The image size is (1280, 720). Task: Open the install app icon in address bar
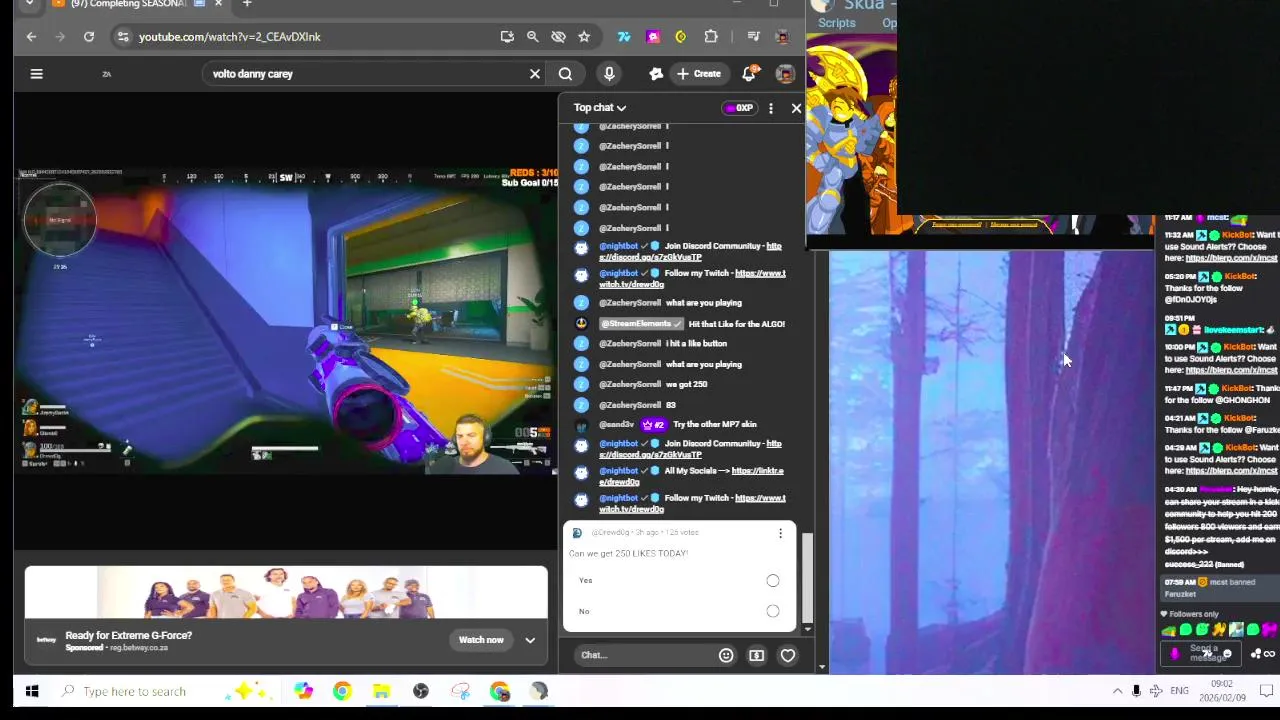click(x=507, y=36)
